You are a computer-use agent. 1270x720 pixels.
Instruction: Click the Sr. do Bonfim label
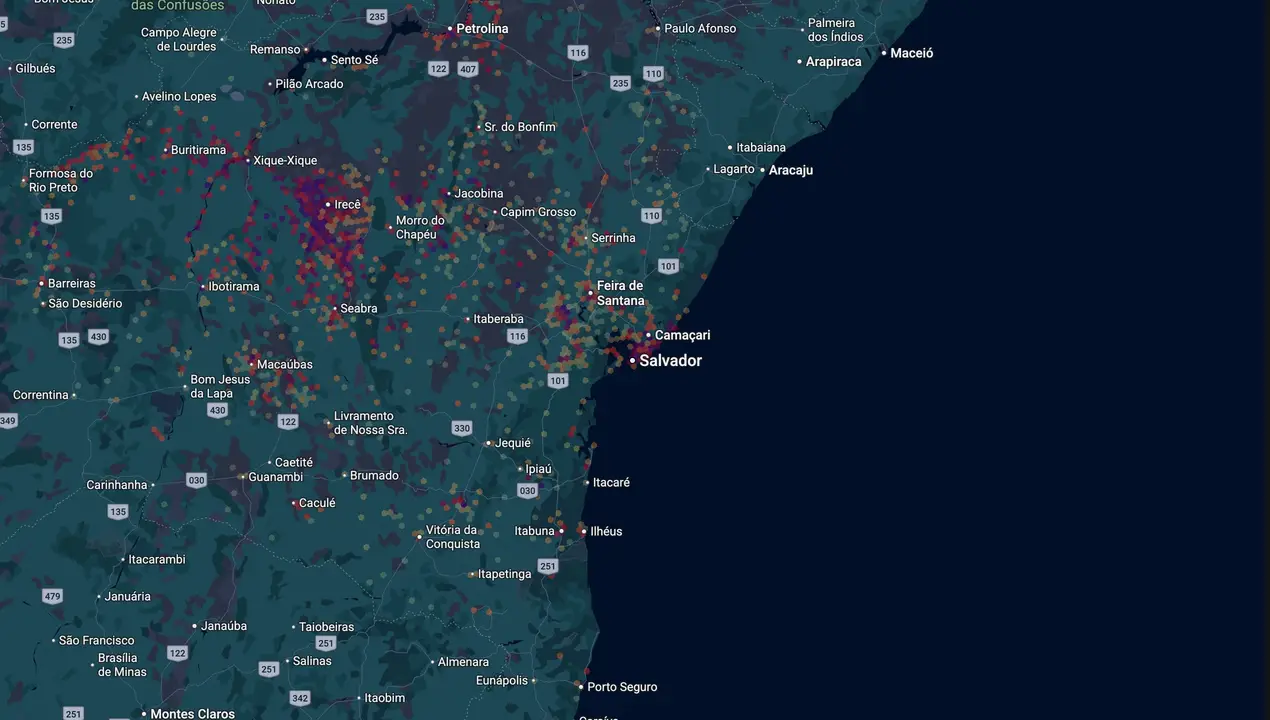(x=520, y=127)
